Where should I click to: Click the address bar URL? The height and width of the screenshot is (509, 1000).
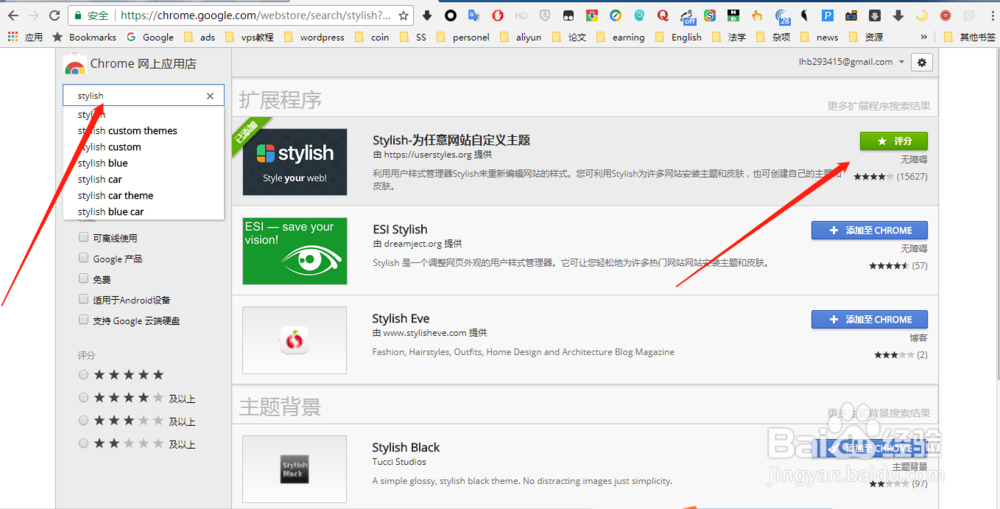tap(255, 15)
